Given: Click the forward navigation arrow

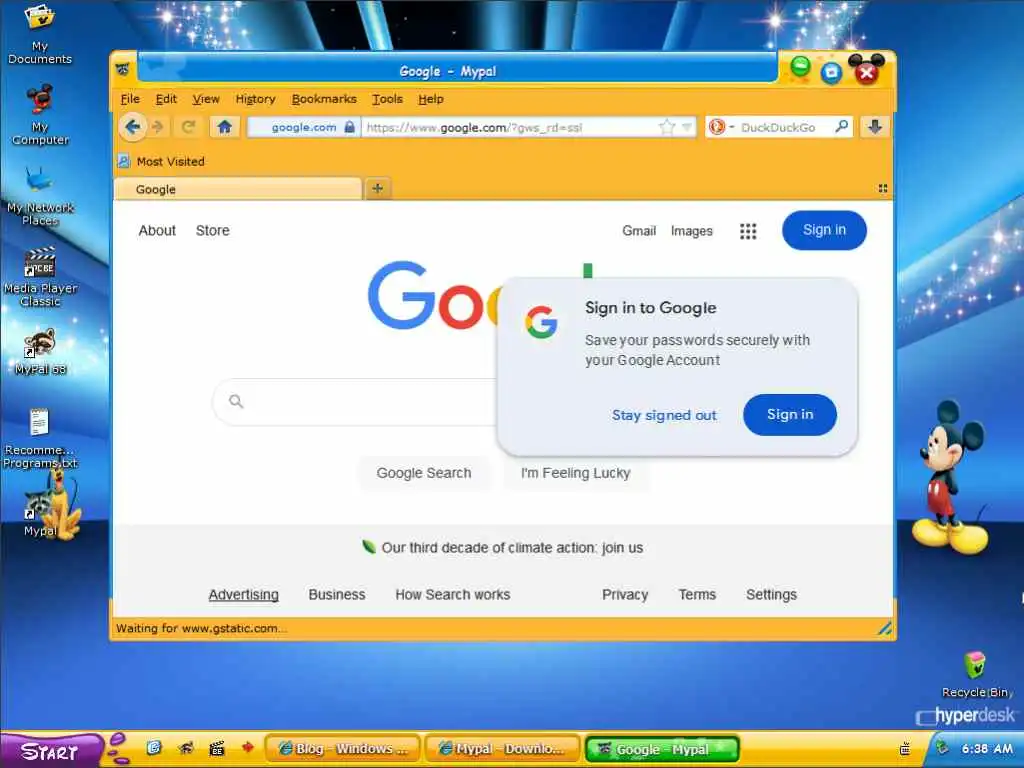Looking at the screenshot, I should 157,127.
